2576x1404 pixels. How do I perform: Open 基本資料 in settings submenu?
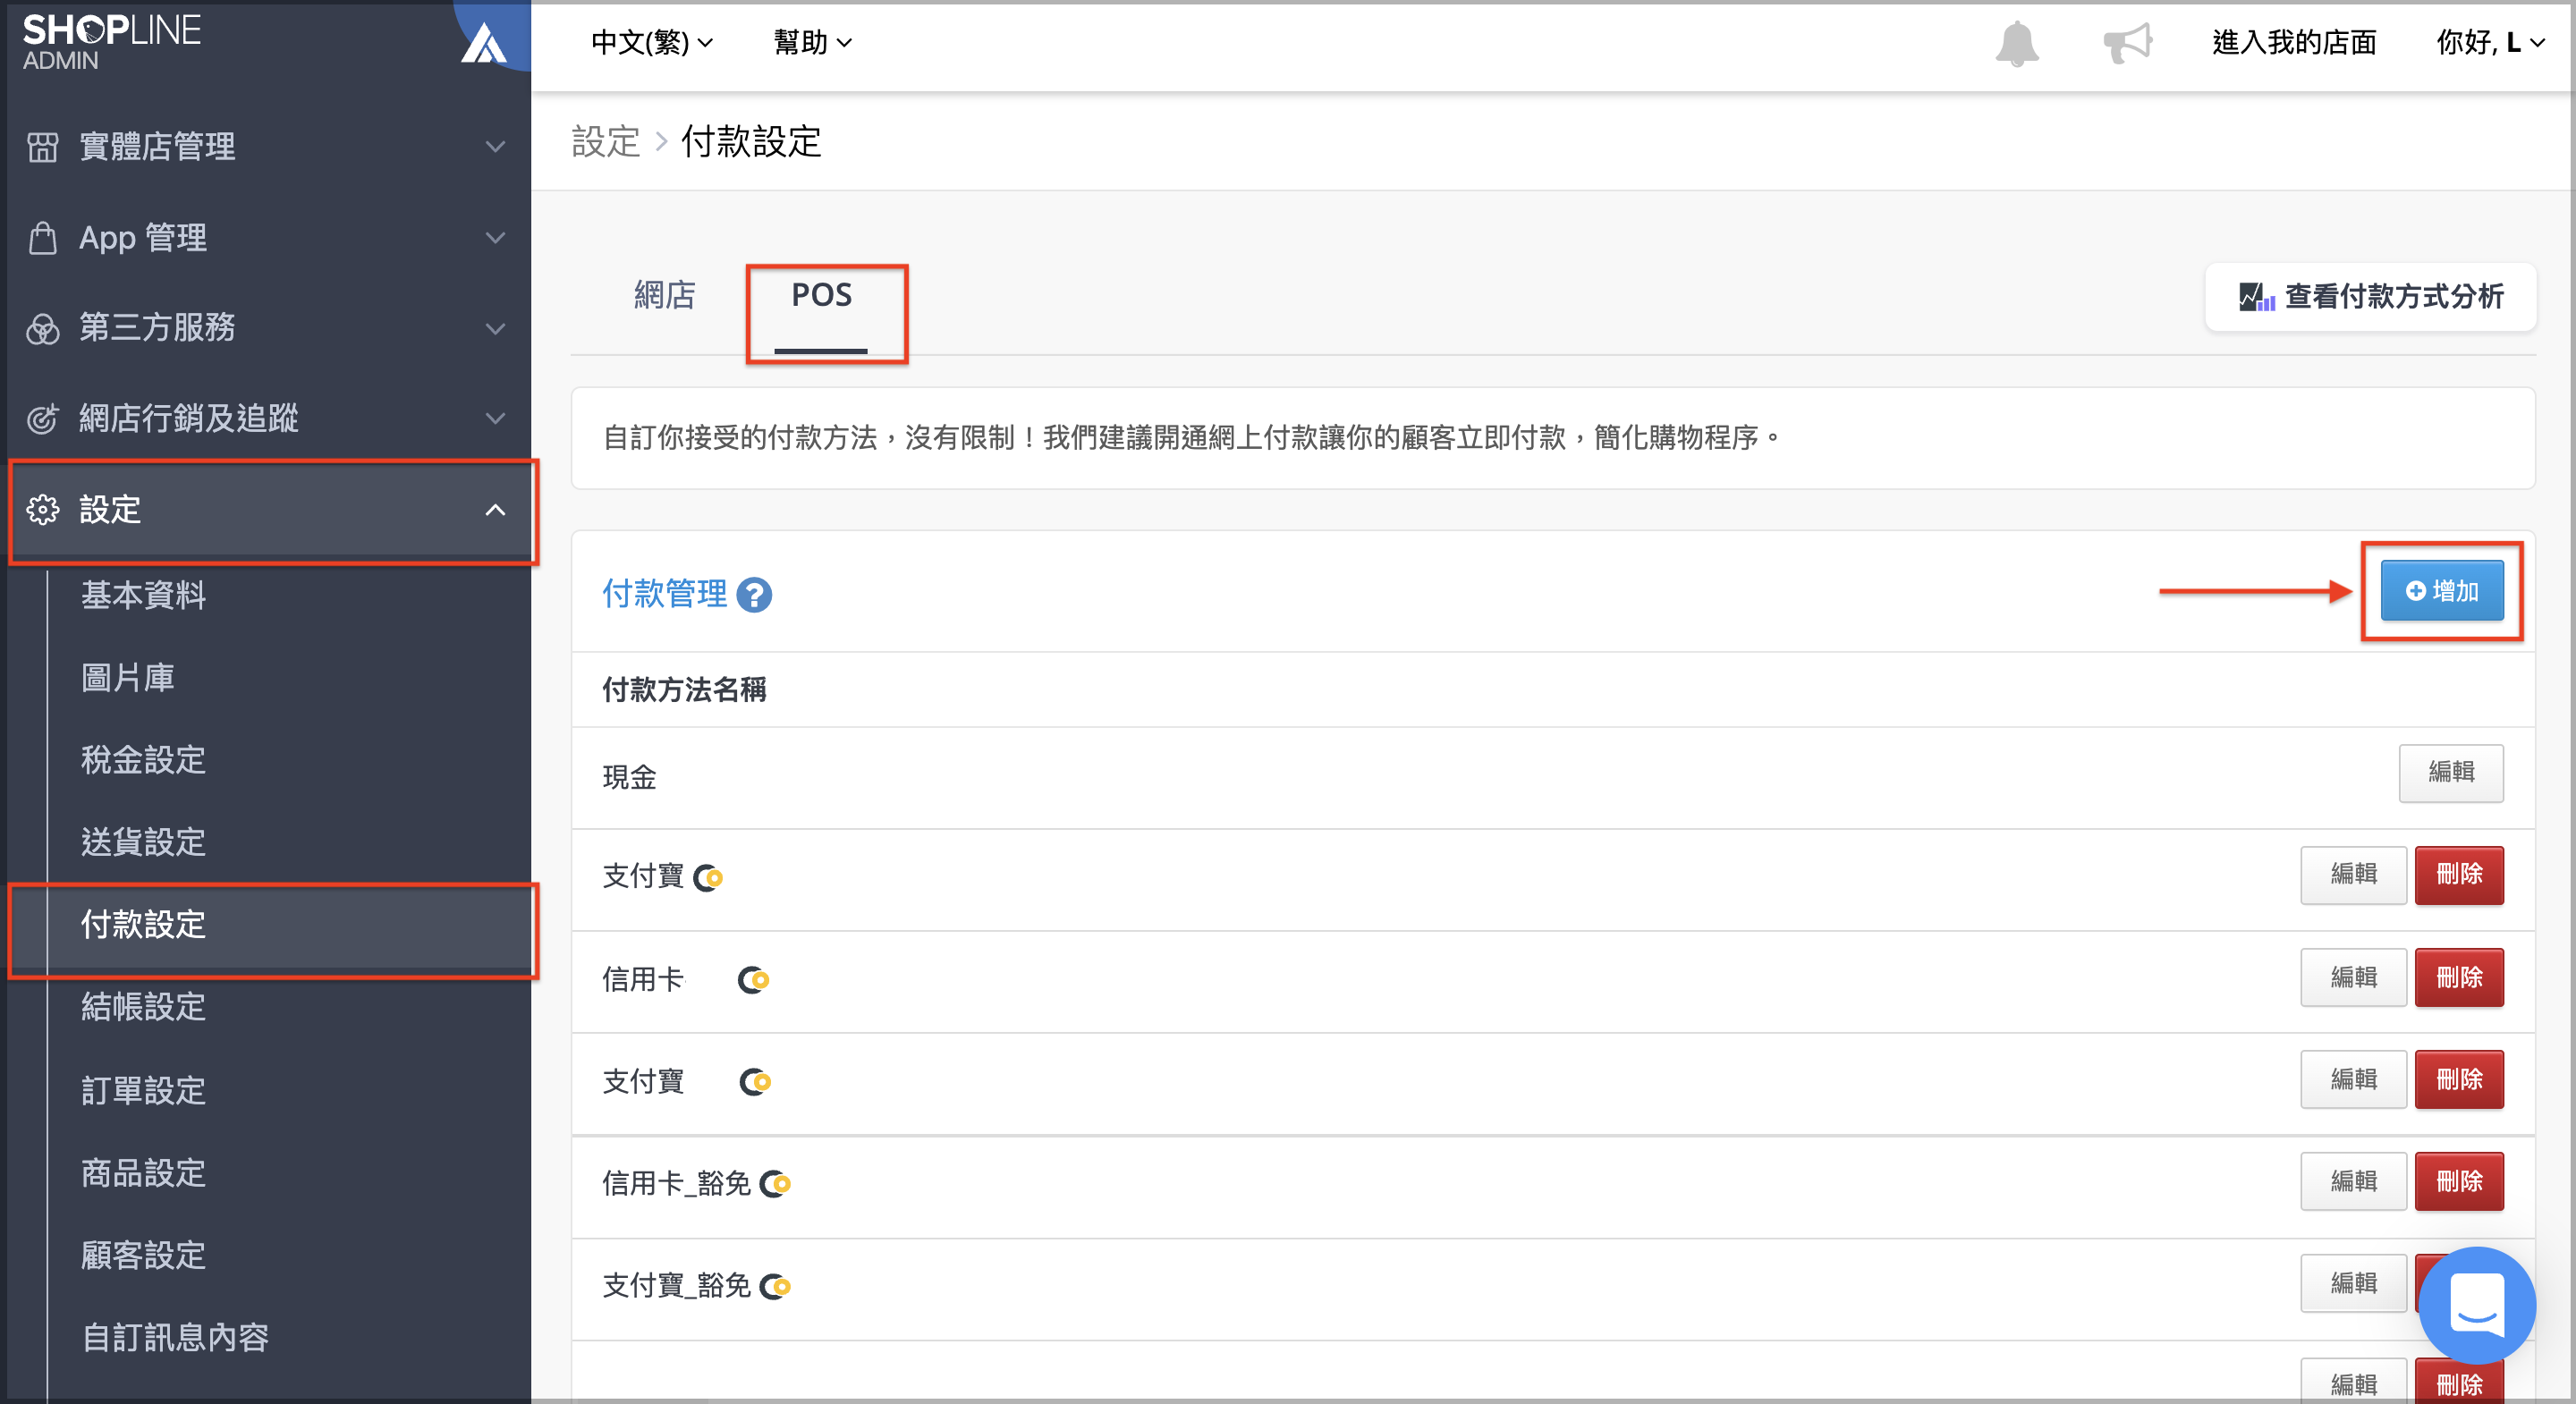point(143,595)
